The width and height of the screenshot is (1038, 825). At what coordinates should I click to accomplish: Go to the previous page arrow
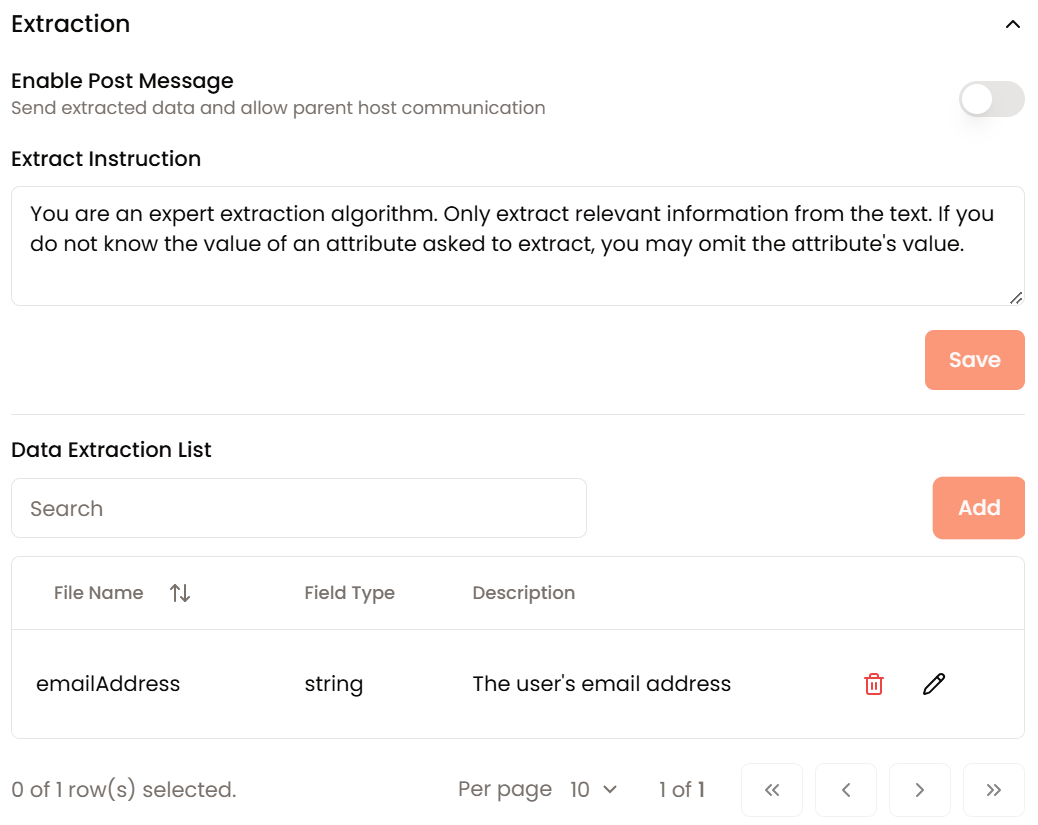(x=846, y=790)
